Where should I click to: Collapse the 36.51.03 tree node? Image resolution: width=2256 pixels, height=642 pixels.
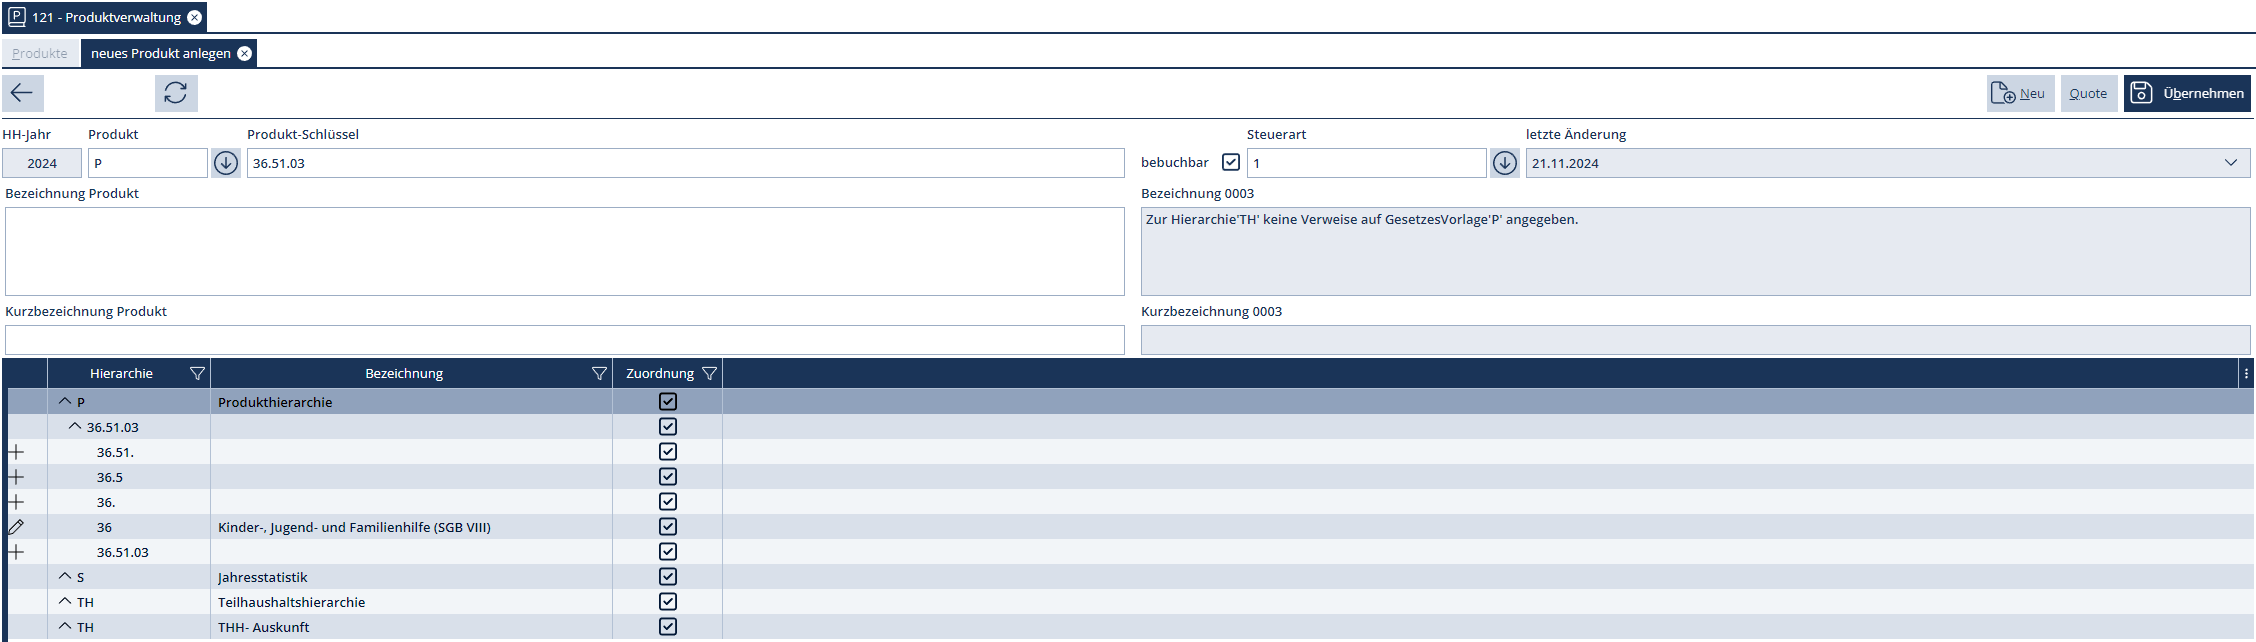75,427
